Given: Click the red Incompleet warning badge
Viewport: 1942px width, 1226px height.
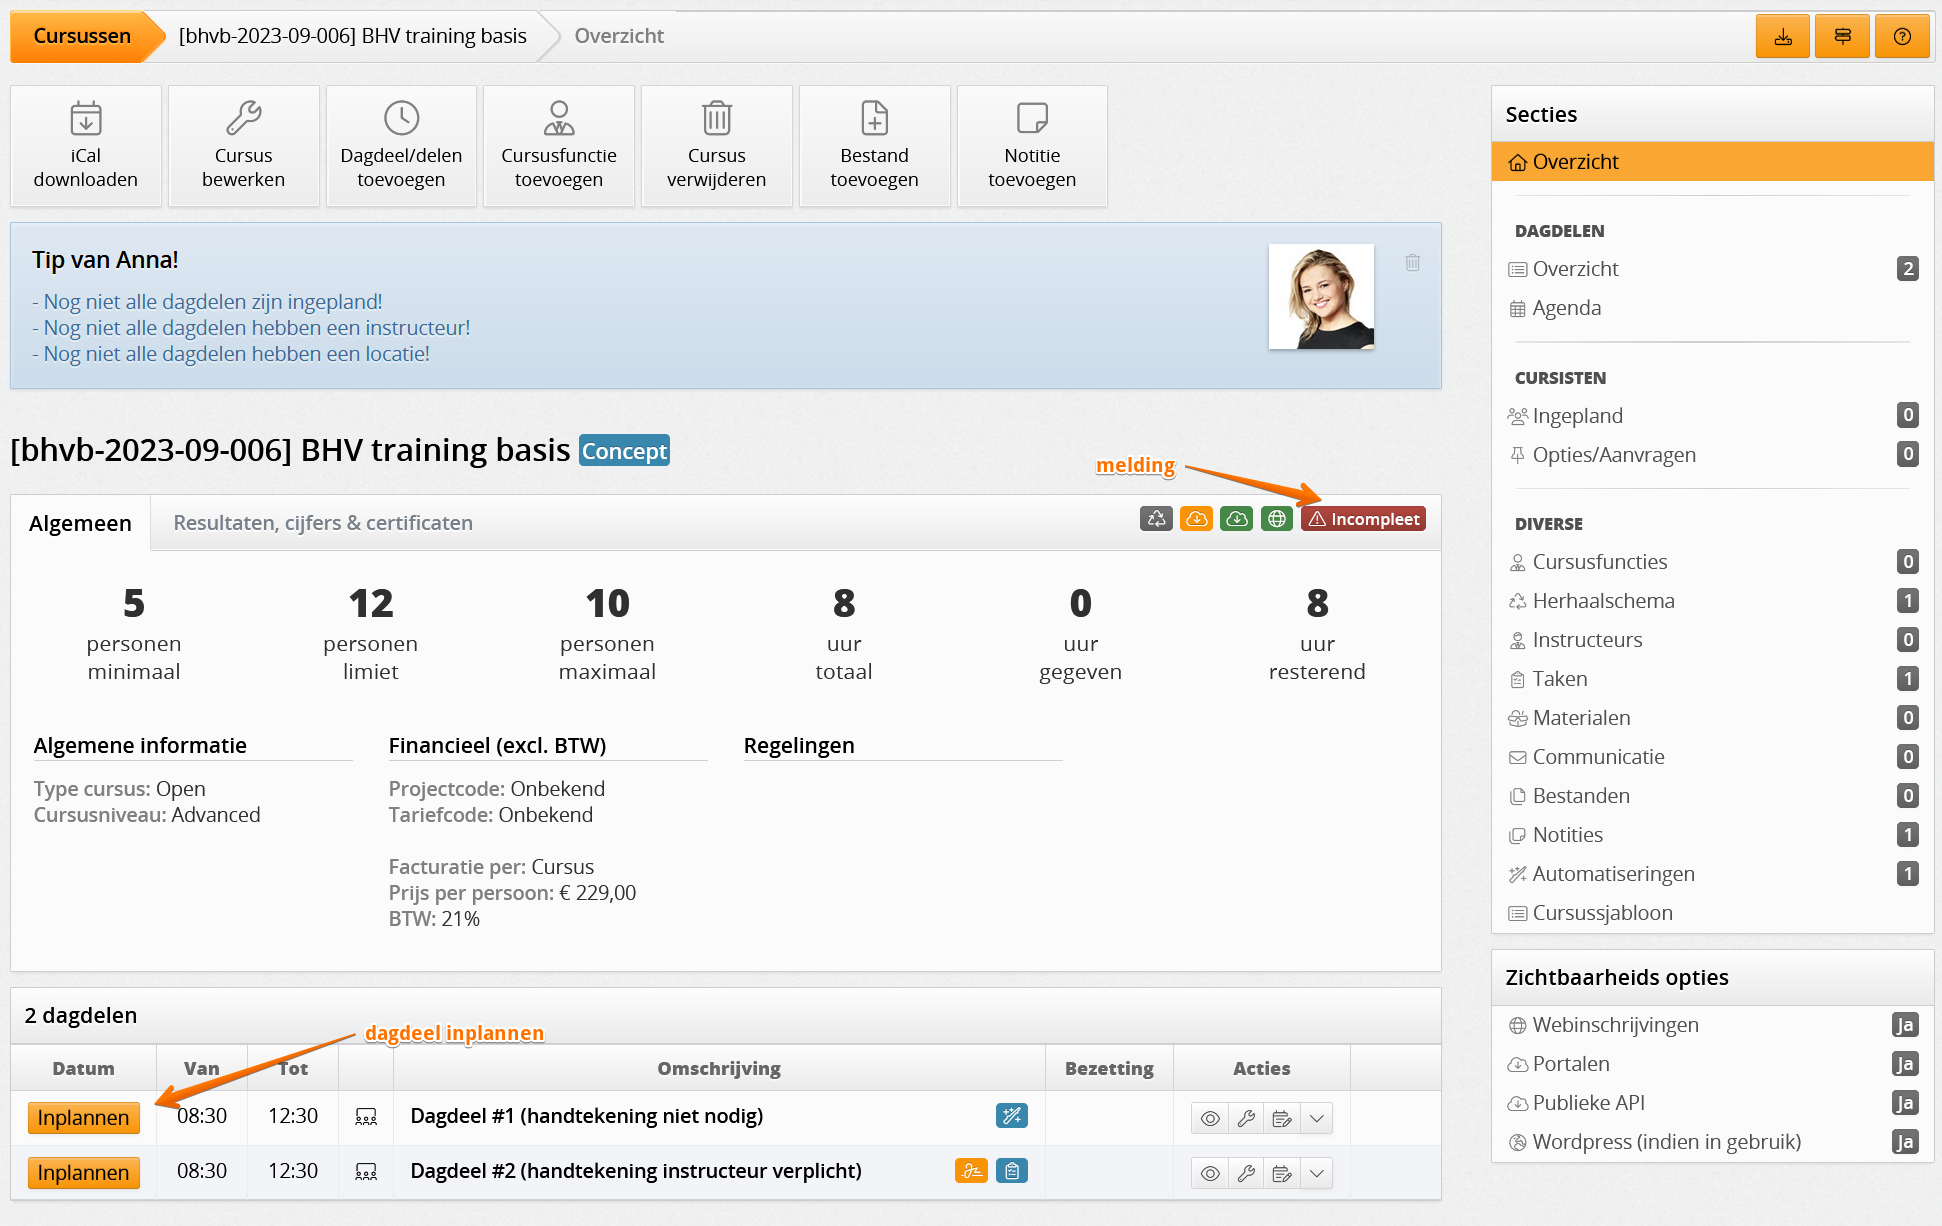Looking at the screenshot, I should pos(1363,519).
